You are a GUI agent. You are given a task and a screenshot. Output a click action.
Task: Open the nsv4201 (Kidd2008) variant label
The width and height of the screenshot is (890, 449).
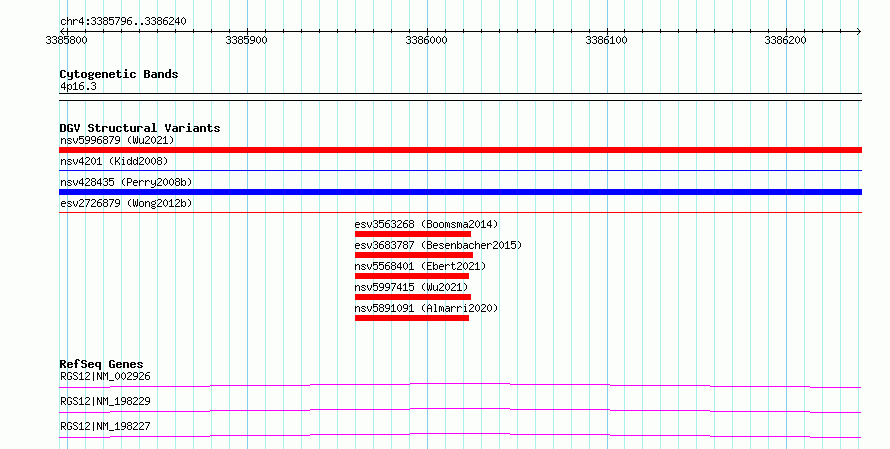click(x=114, y=161)
